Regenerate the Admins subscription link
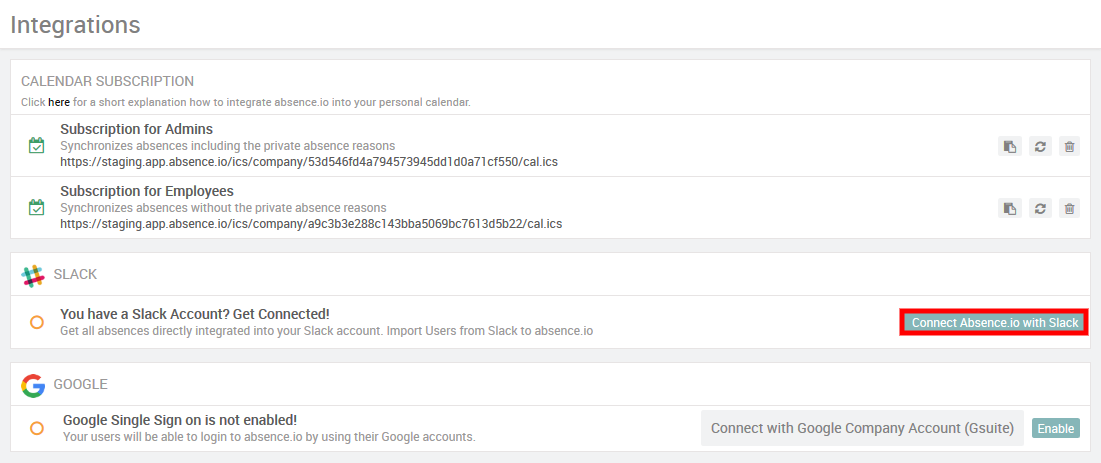This screenshot has width=1101, height=463. (x=1040, y=147)
